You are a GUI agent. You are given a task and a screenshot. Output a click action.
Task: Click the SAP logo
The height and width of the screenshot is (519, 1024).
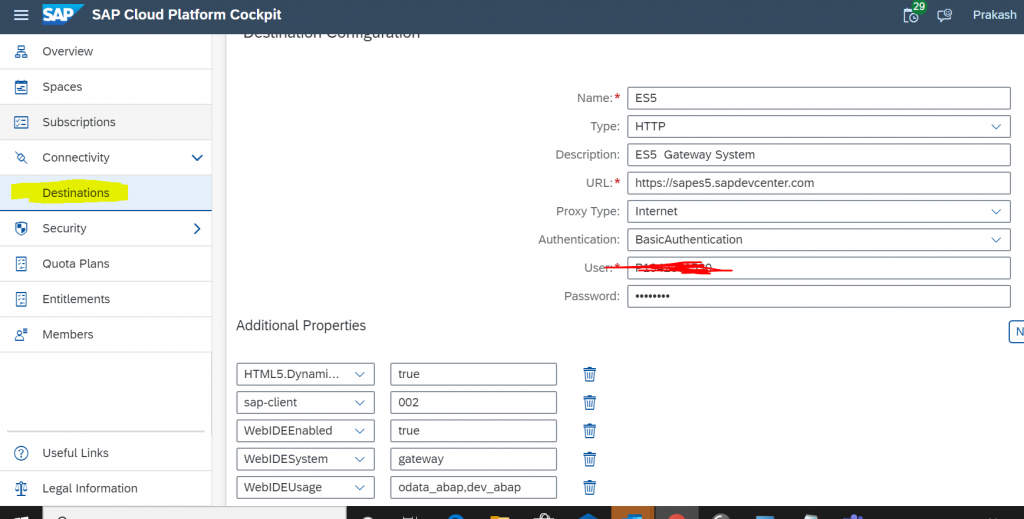[63, 14]
